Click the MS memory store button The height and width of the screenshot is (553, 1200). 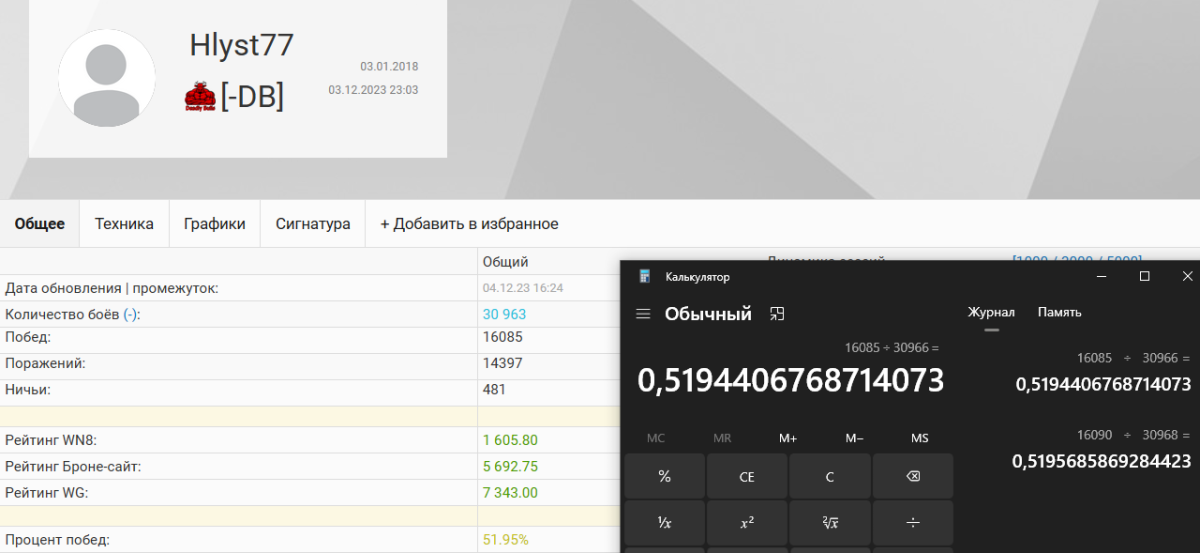(919, 438)
